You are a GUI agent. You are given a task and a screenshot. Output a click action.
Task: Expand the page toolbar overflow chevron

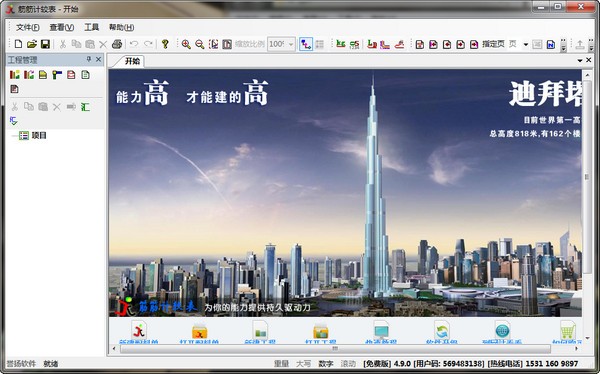click(x=563, y=45)
